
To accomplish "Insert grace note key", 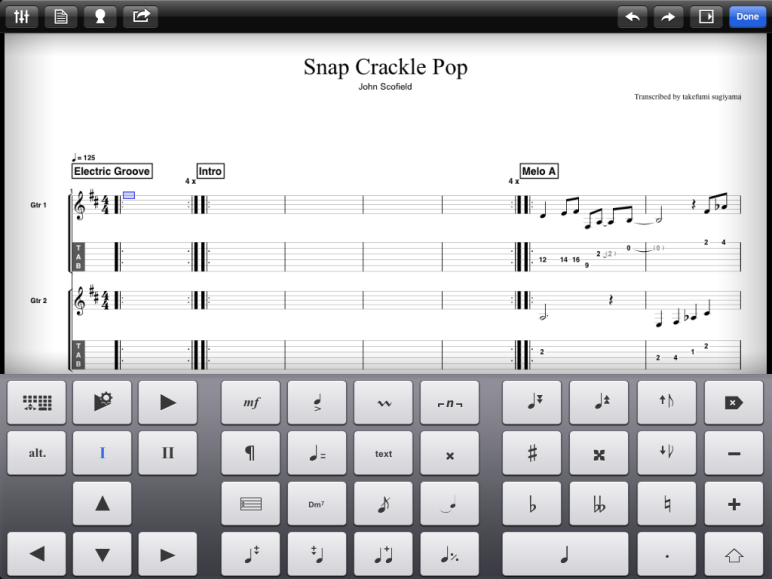I will pos(384,504).
